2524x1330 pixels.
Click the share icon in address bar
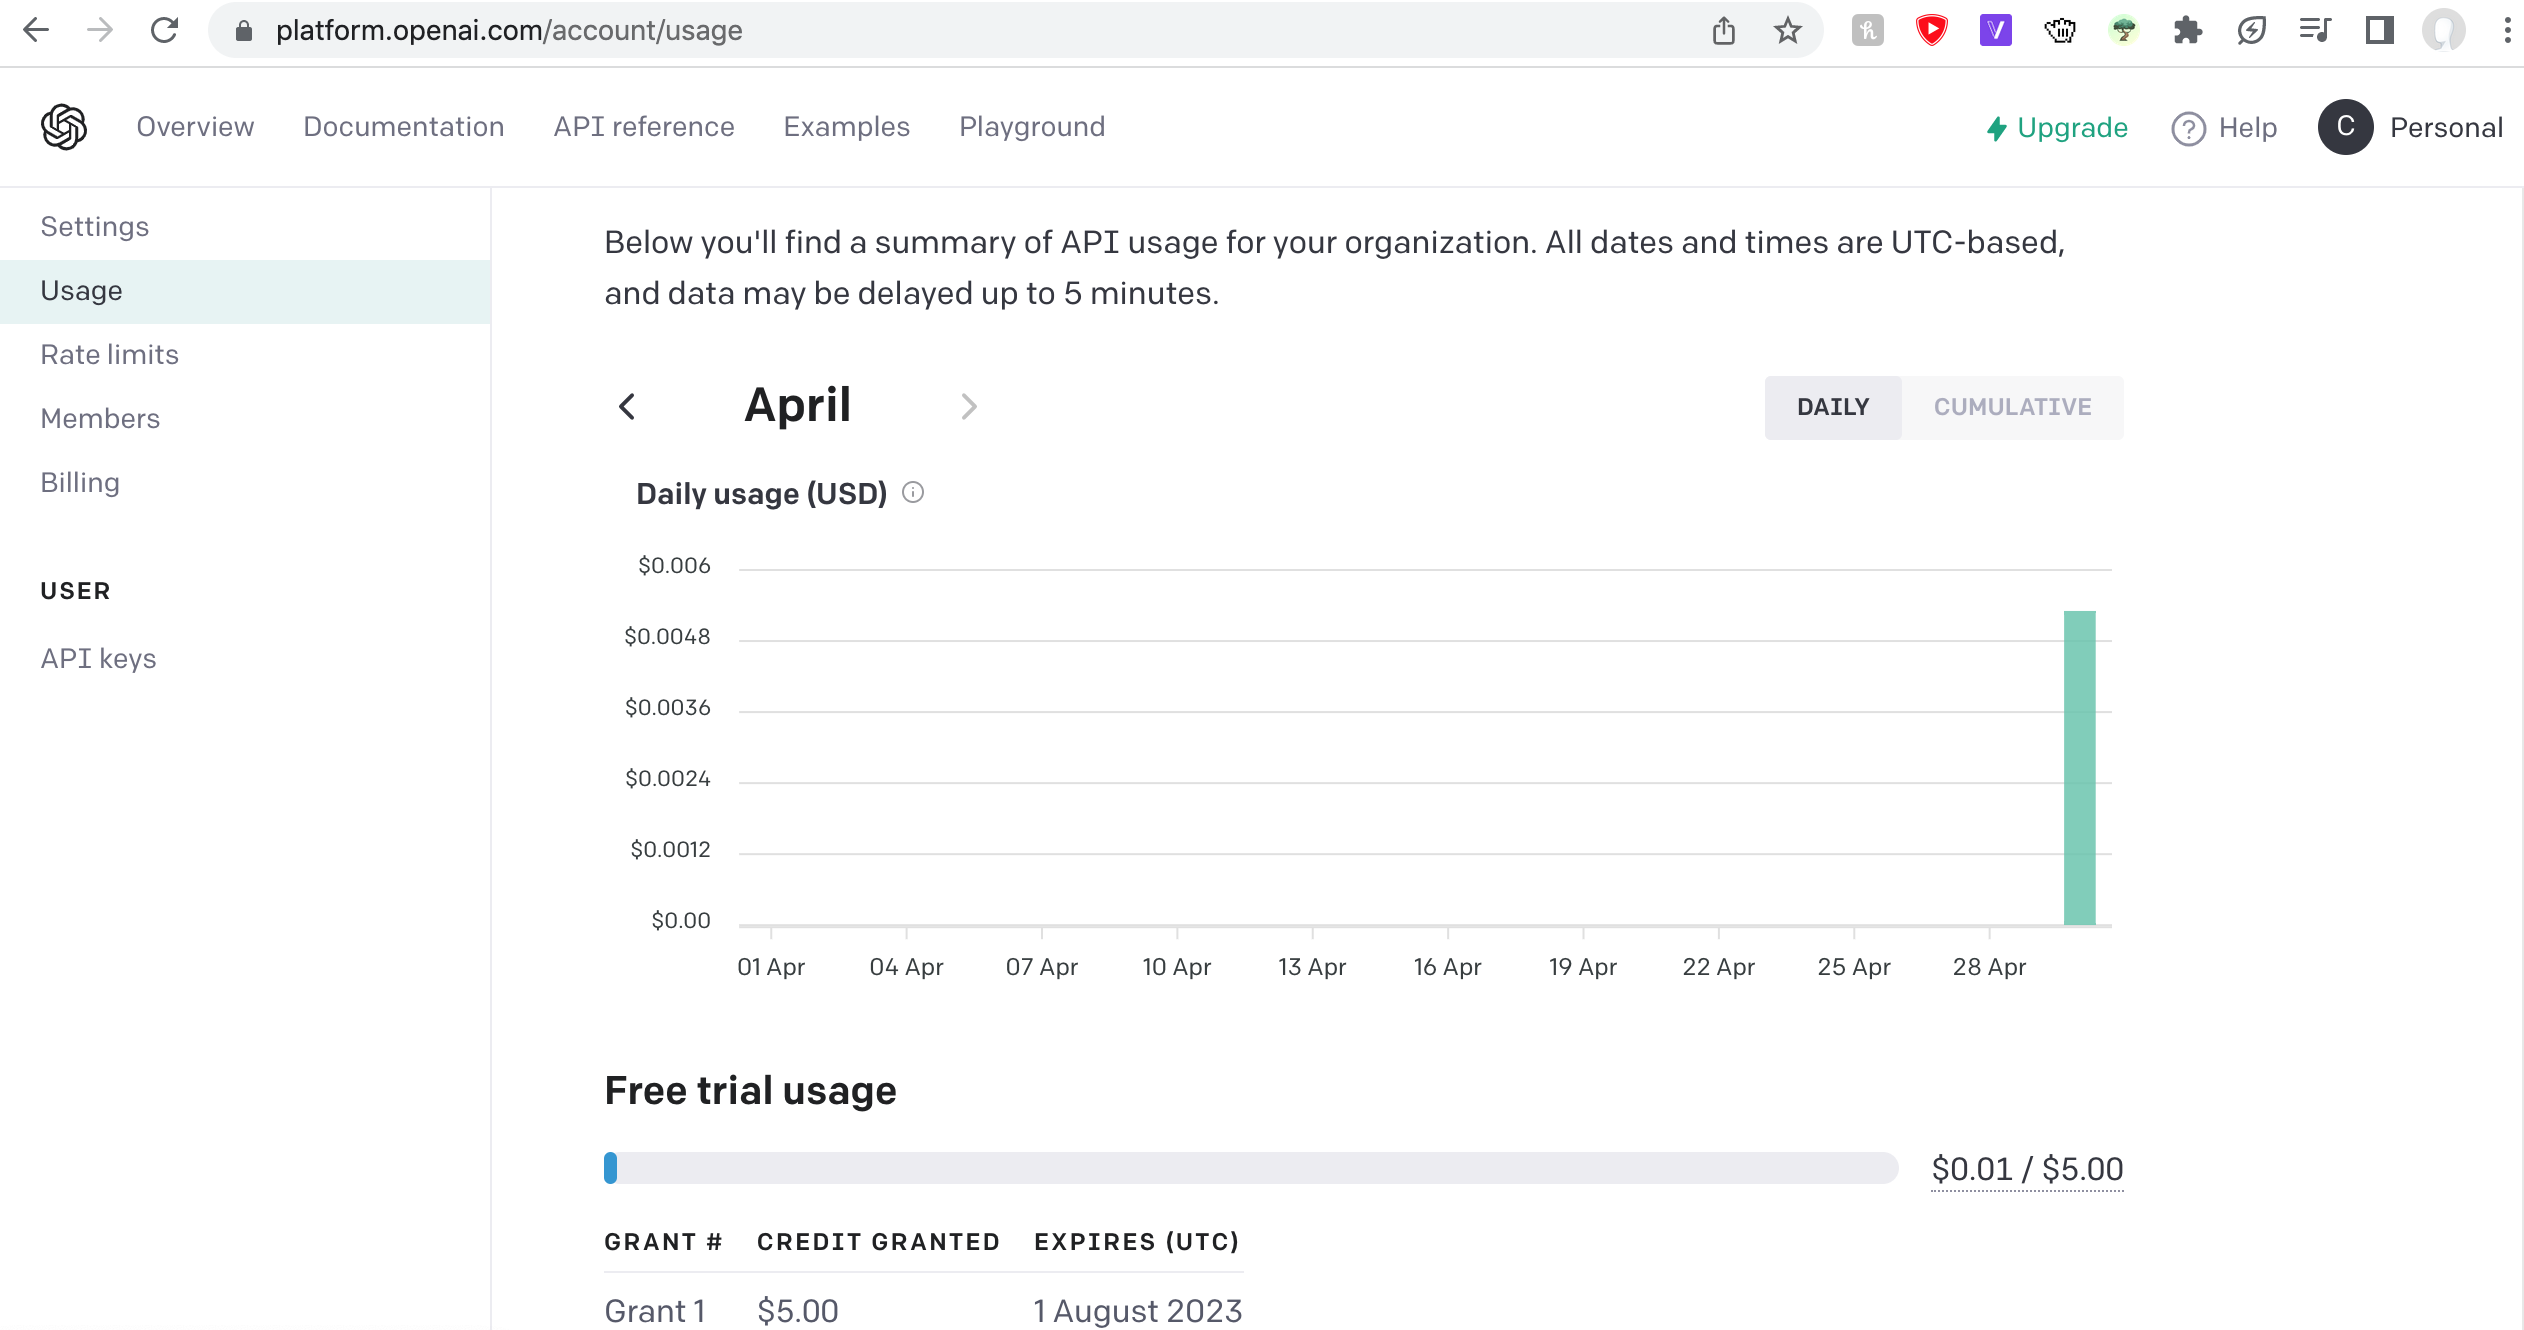pos(1723,31)
